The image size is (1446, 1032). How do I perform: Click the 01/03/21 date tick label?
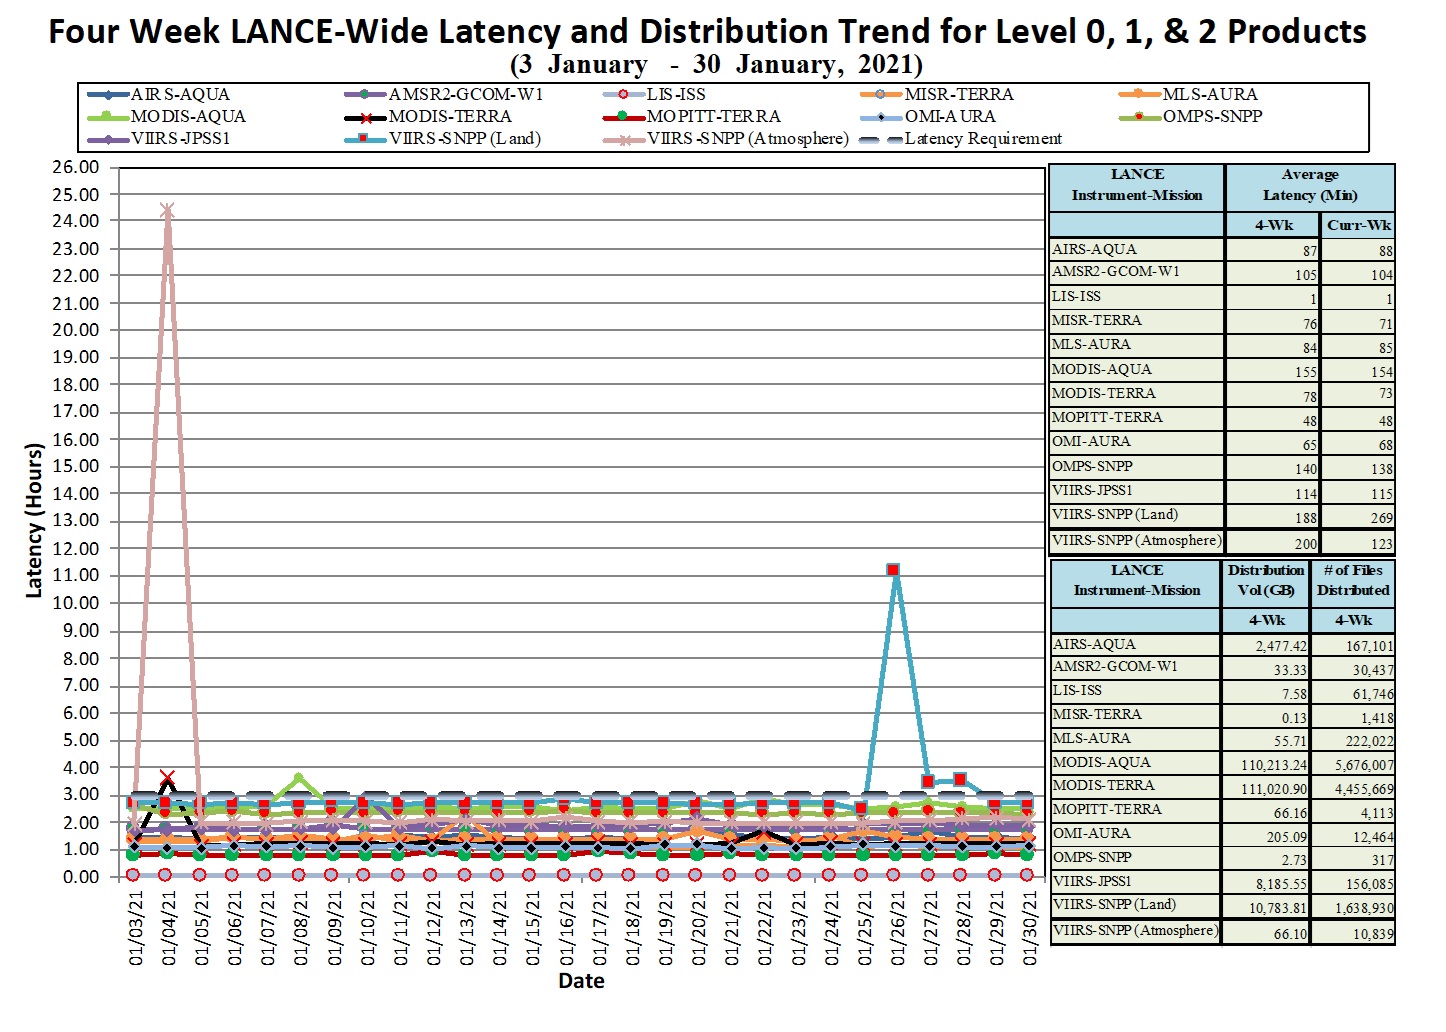tap(136, 929)
